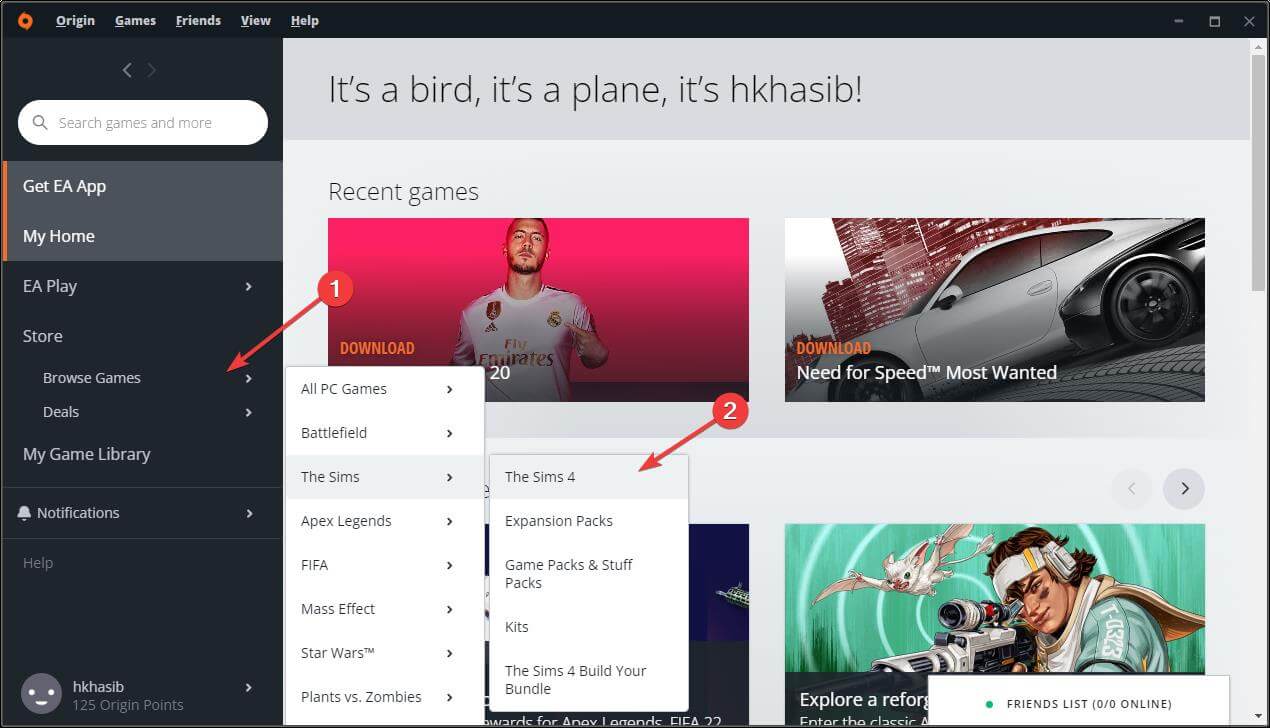
Task: Click Get EA App in sidebar
Action: (x=143, y=186)
